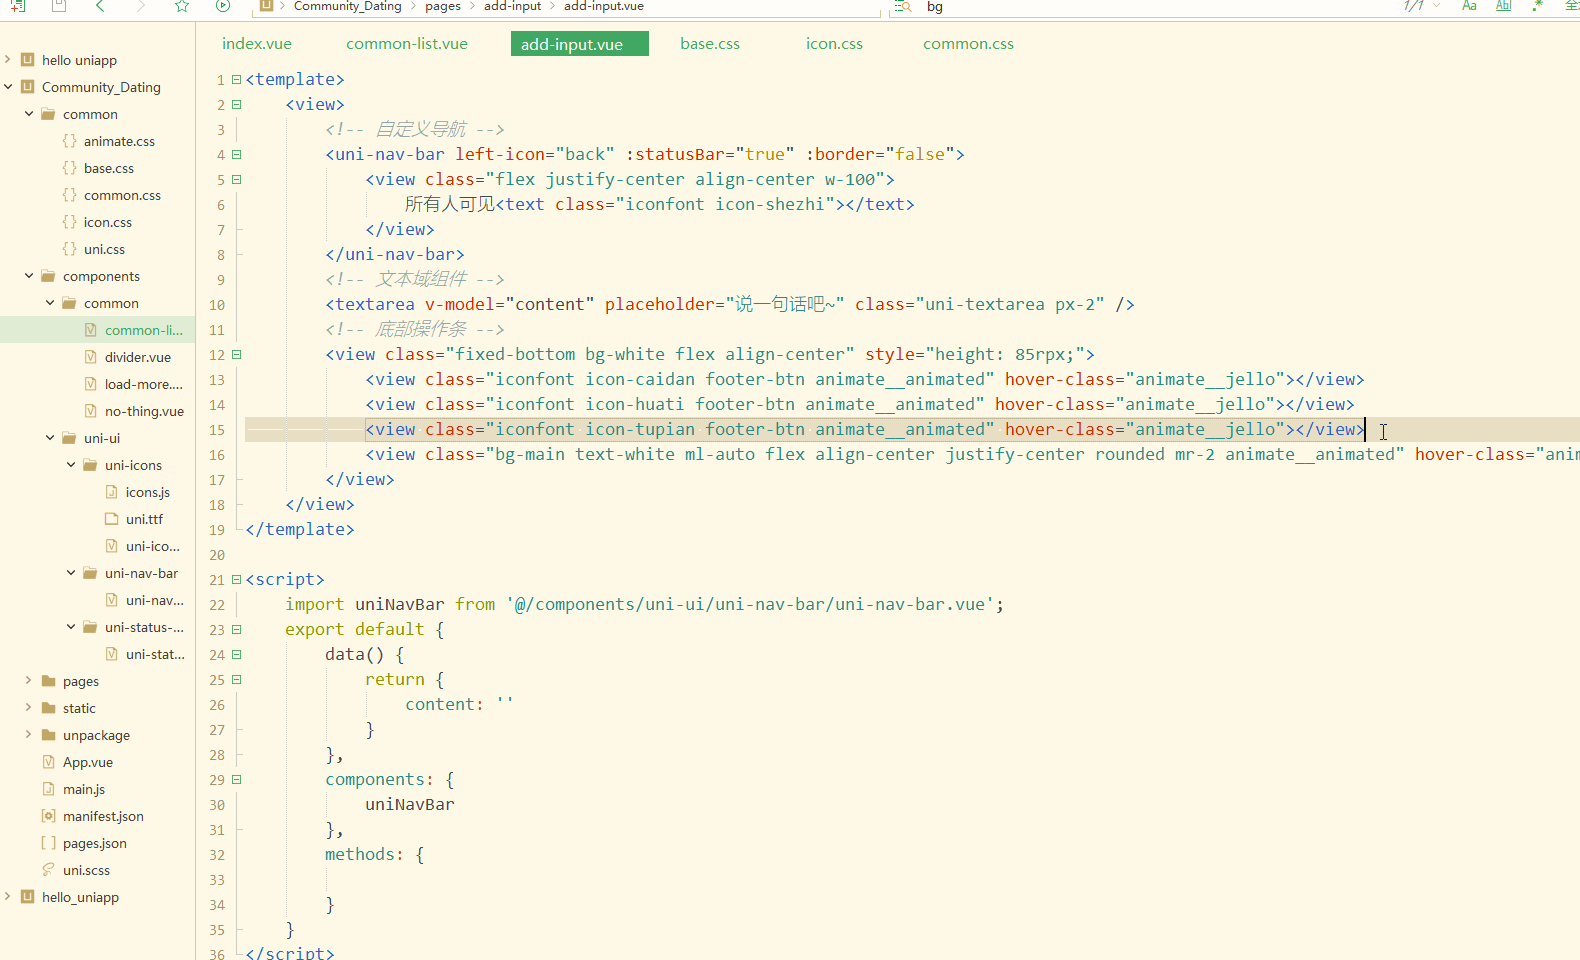Click pages in the breadcrumb path
The image size is (1580, 960).
[443, 6]
